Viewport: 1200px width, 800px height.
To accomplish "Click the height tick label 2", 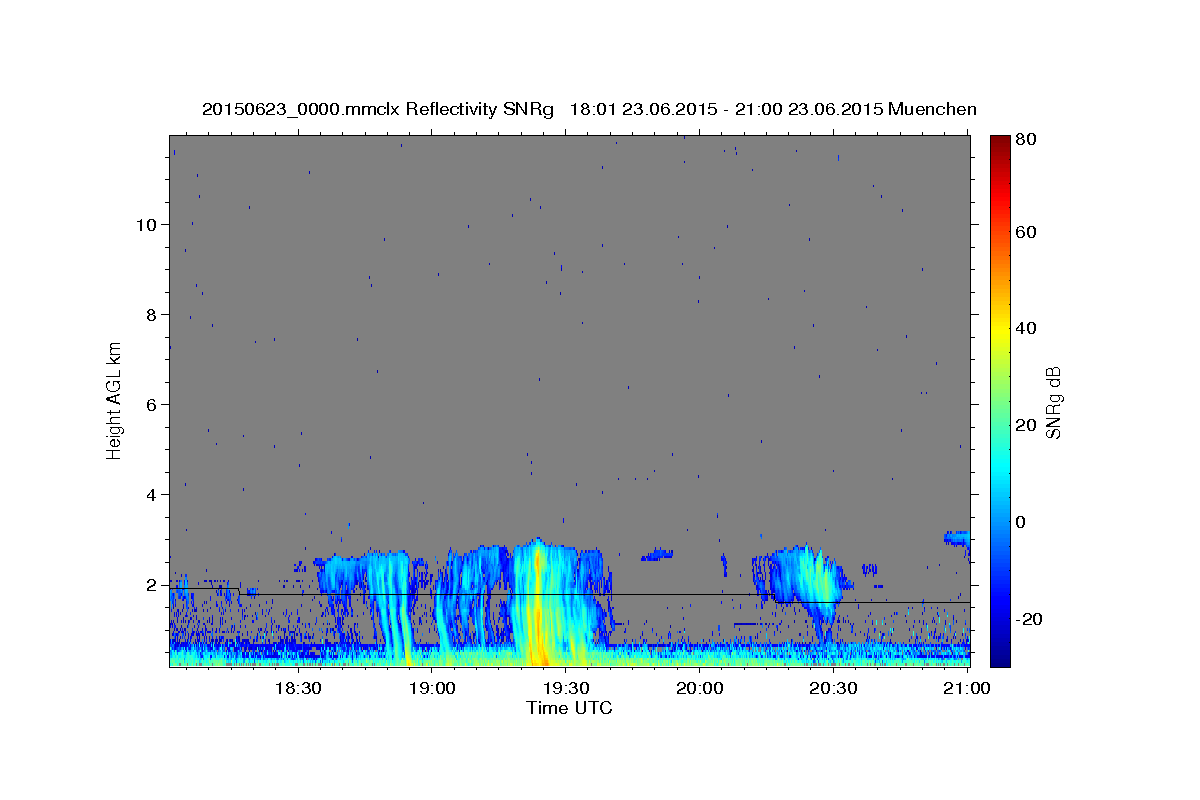I will pos(152,585).
